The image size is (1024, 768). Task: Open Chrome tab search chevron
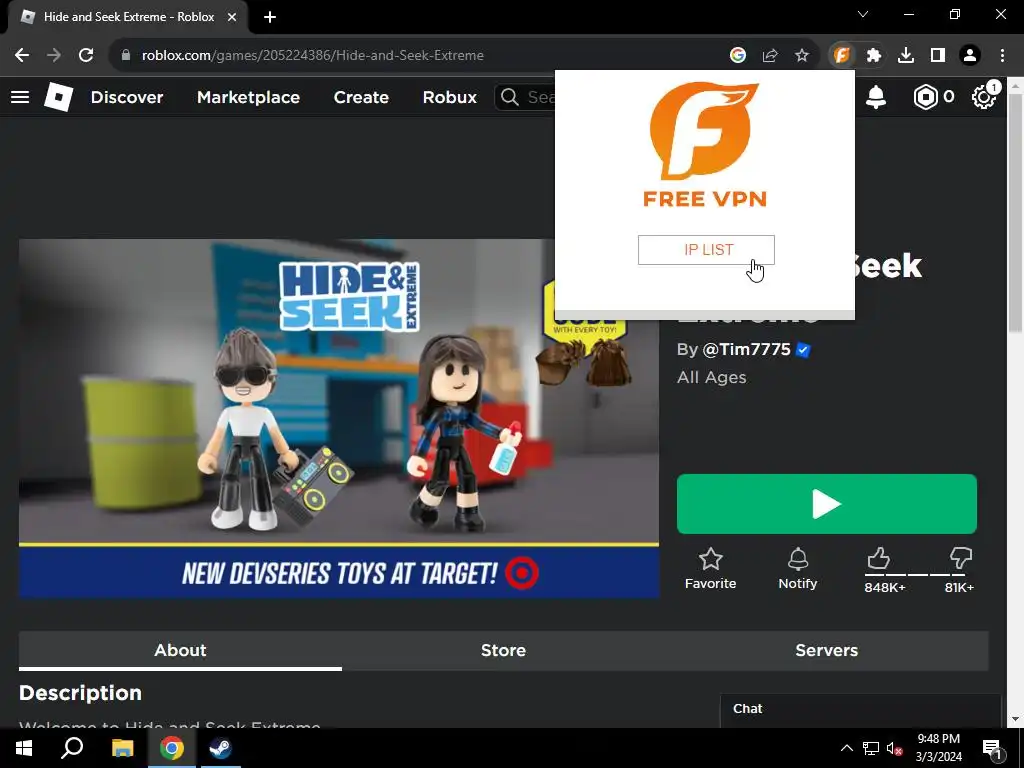click(x=863, y=14)
